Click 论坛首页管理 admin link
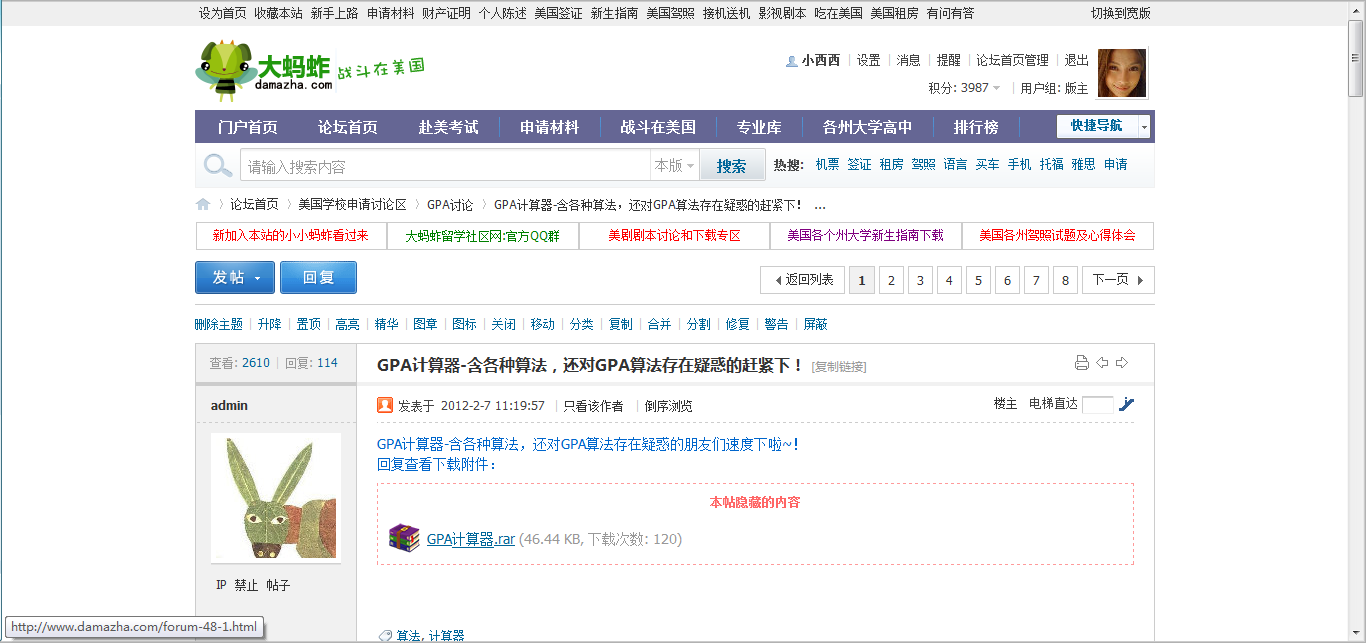Image resolution: width=1366 pixels, height=643 pixels. 1012,60
